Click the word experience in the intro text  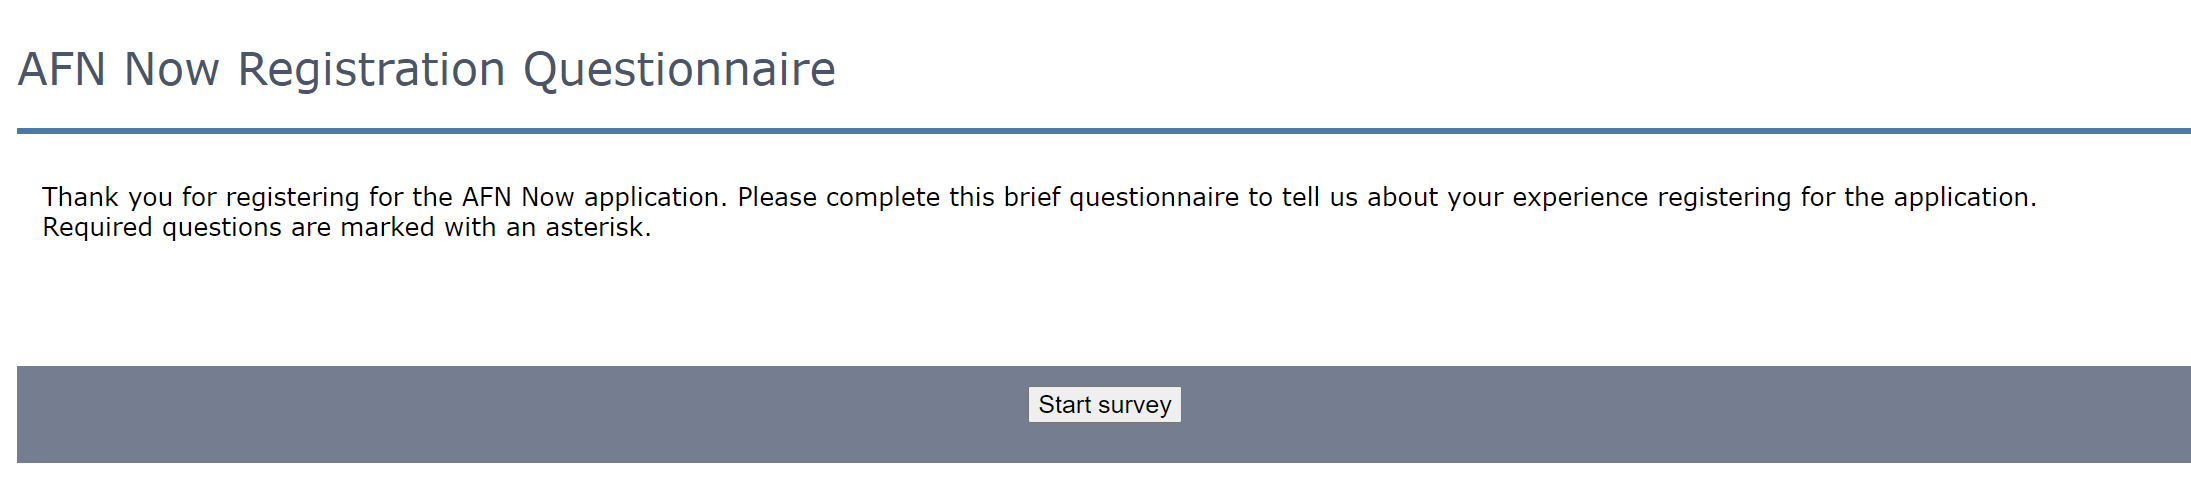(1580, 197)
